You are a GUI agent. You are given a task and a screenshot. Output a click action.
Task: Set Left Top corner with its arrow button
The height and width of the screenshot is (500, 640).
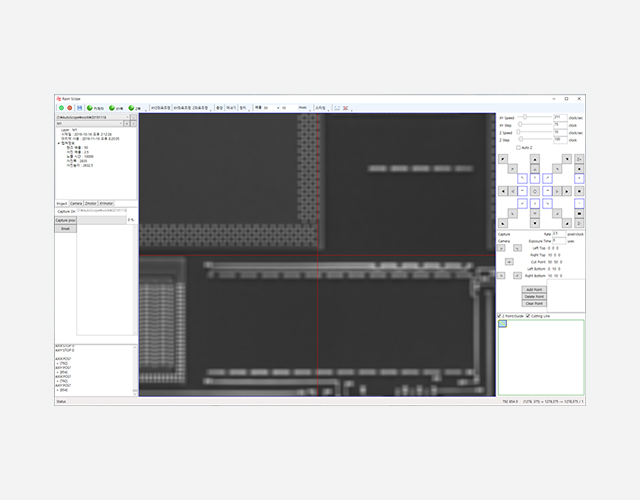(x=501, y=248)
